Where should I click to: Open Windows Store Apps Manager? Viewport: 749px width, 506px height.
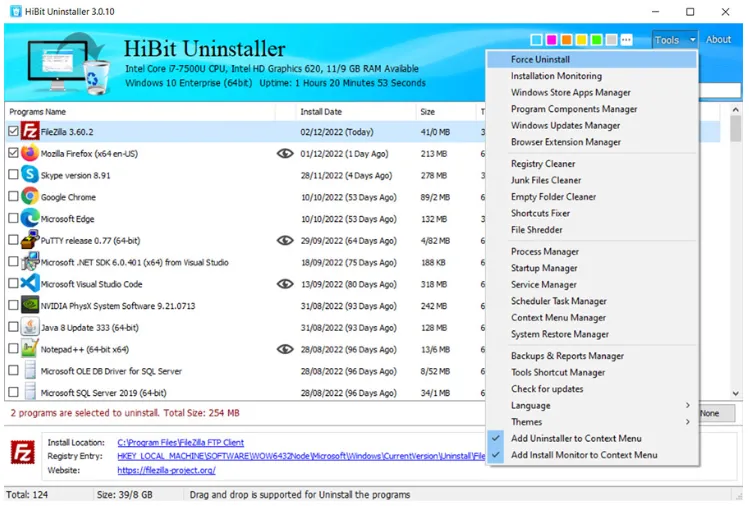(x=592, y=92)
